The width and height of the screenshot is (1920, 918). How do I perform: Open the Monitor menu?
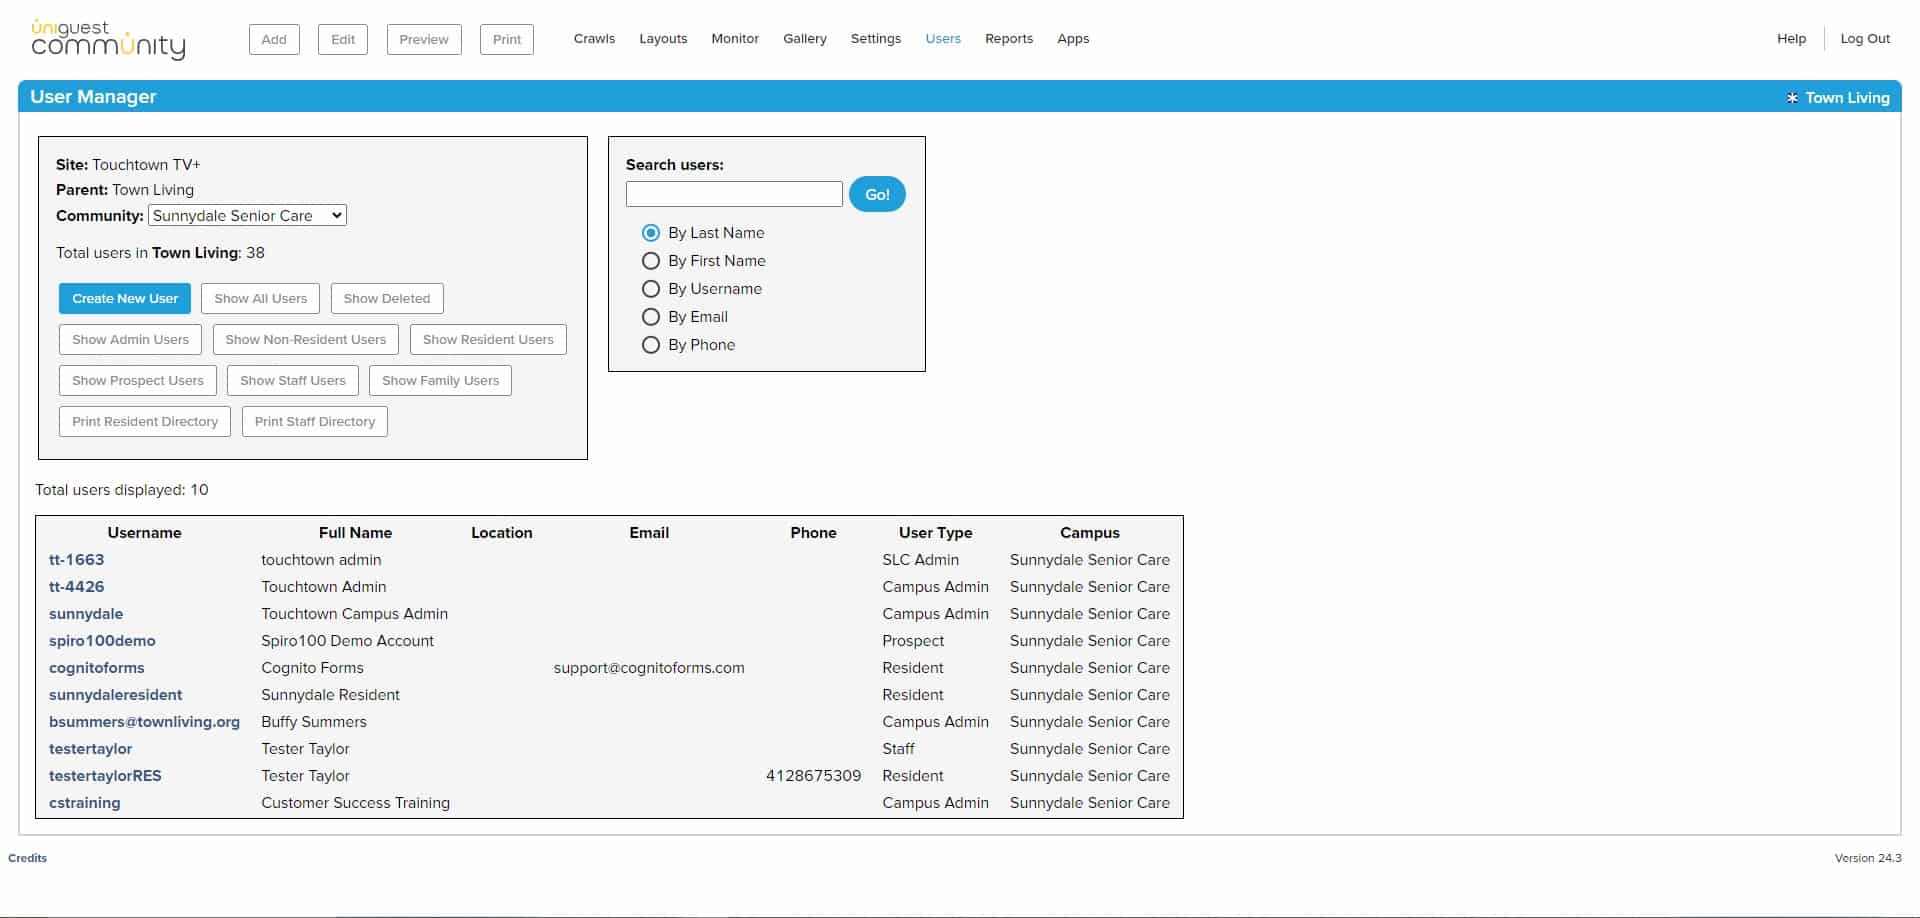point(735,39)
